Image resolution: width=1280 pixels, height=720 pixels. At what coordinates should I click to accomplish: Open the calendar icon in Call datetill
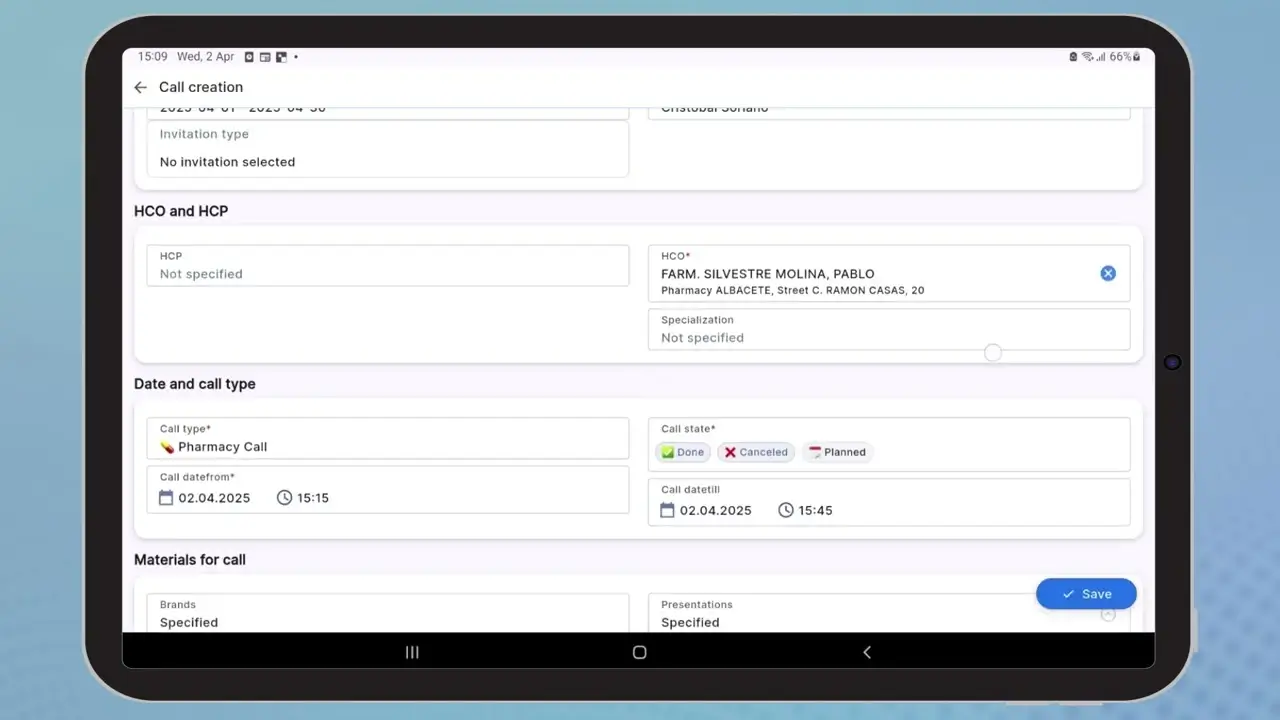667,510
